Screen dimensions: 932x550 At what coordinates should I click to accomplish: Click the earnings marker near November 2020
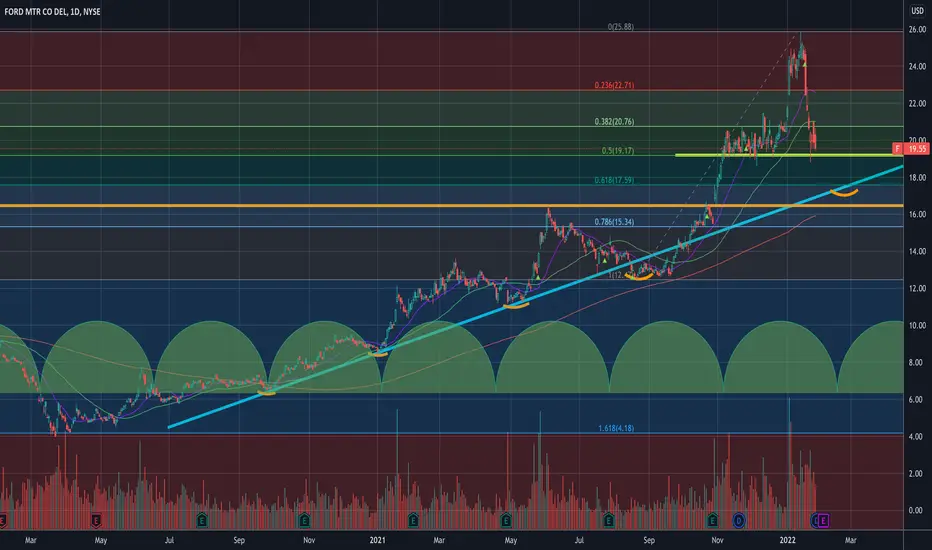tap(304, 521)
